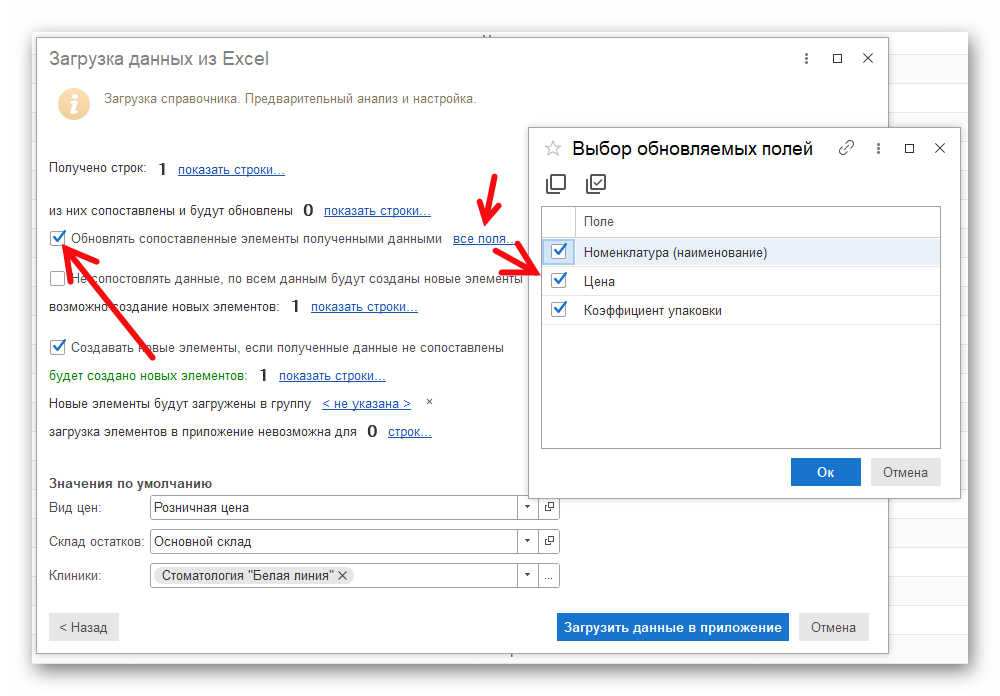Click the copy link icon in dialog header
Image resolution: width=1000 pixels, height=696 pixels.
(x=846, y=148)
